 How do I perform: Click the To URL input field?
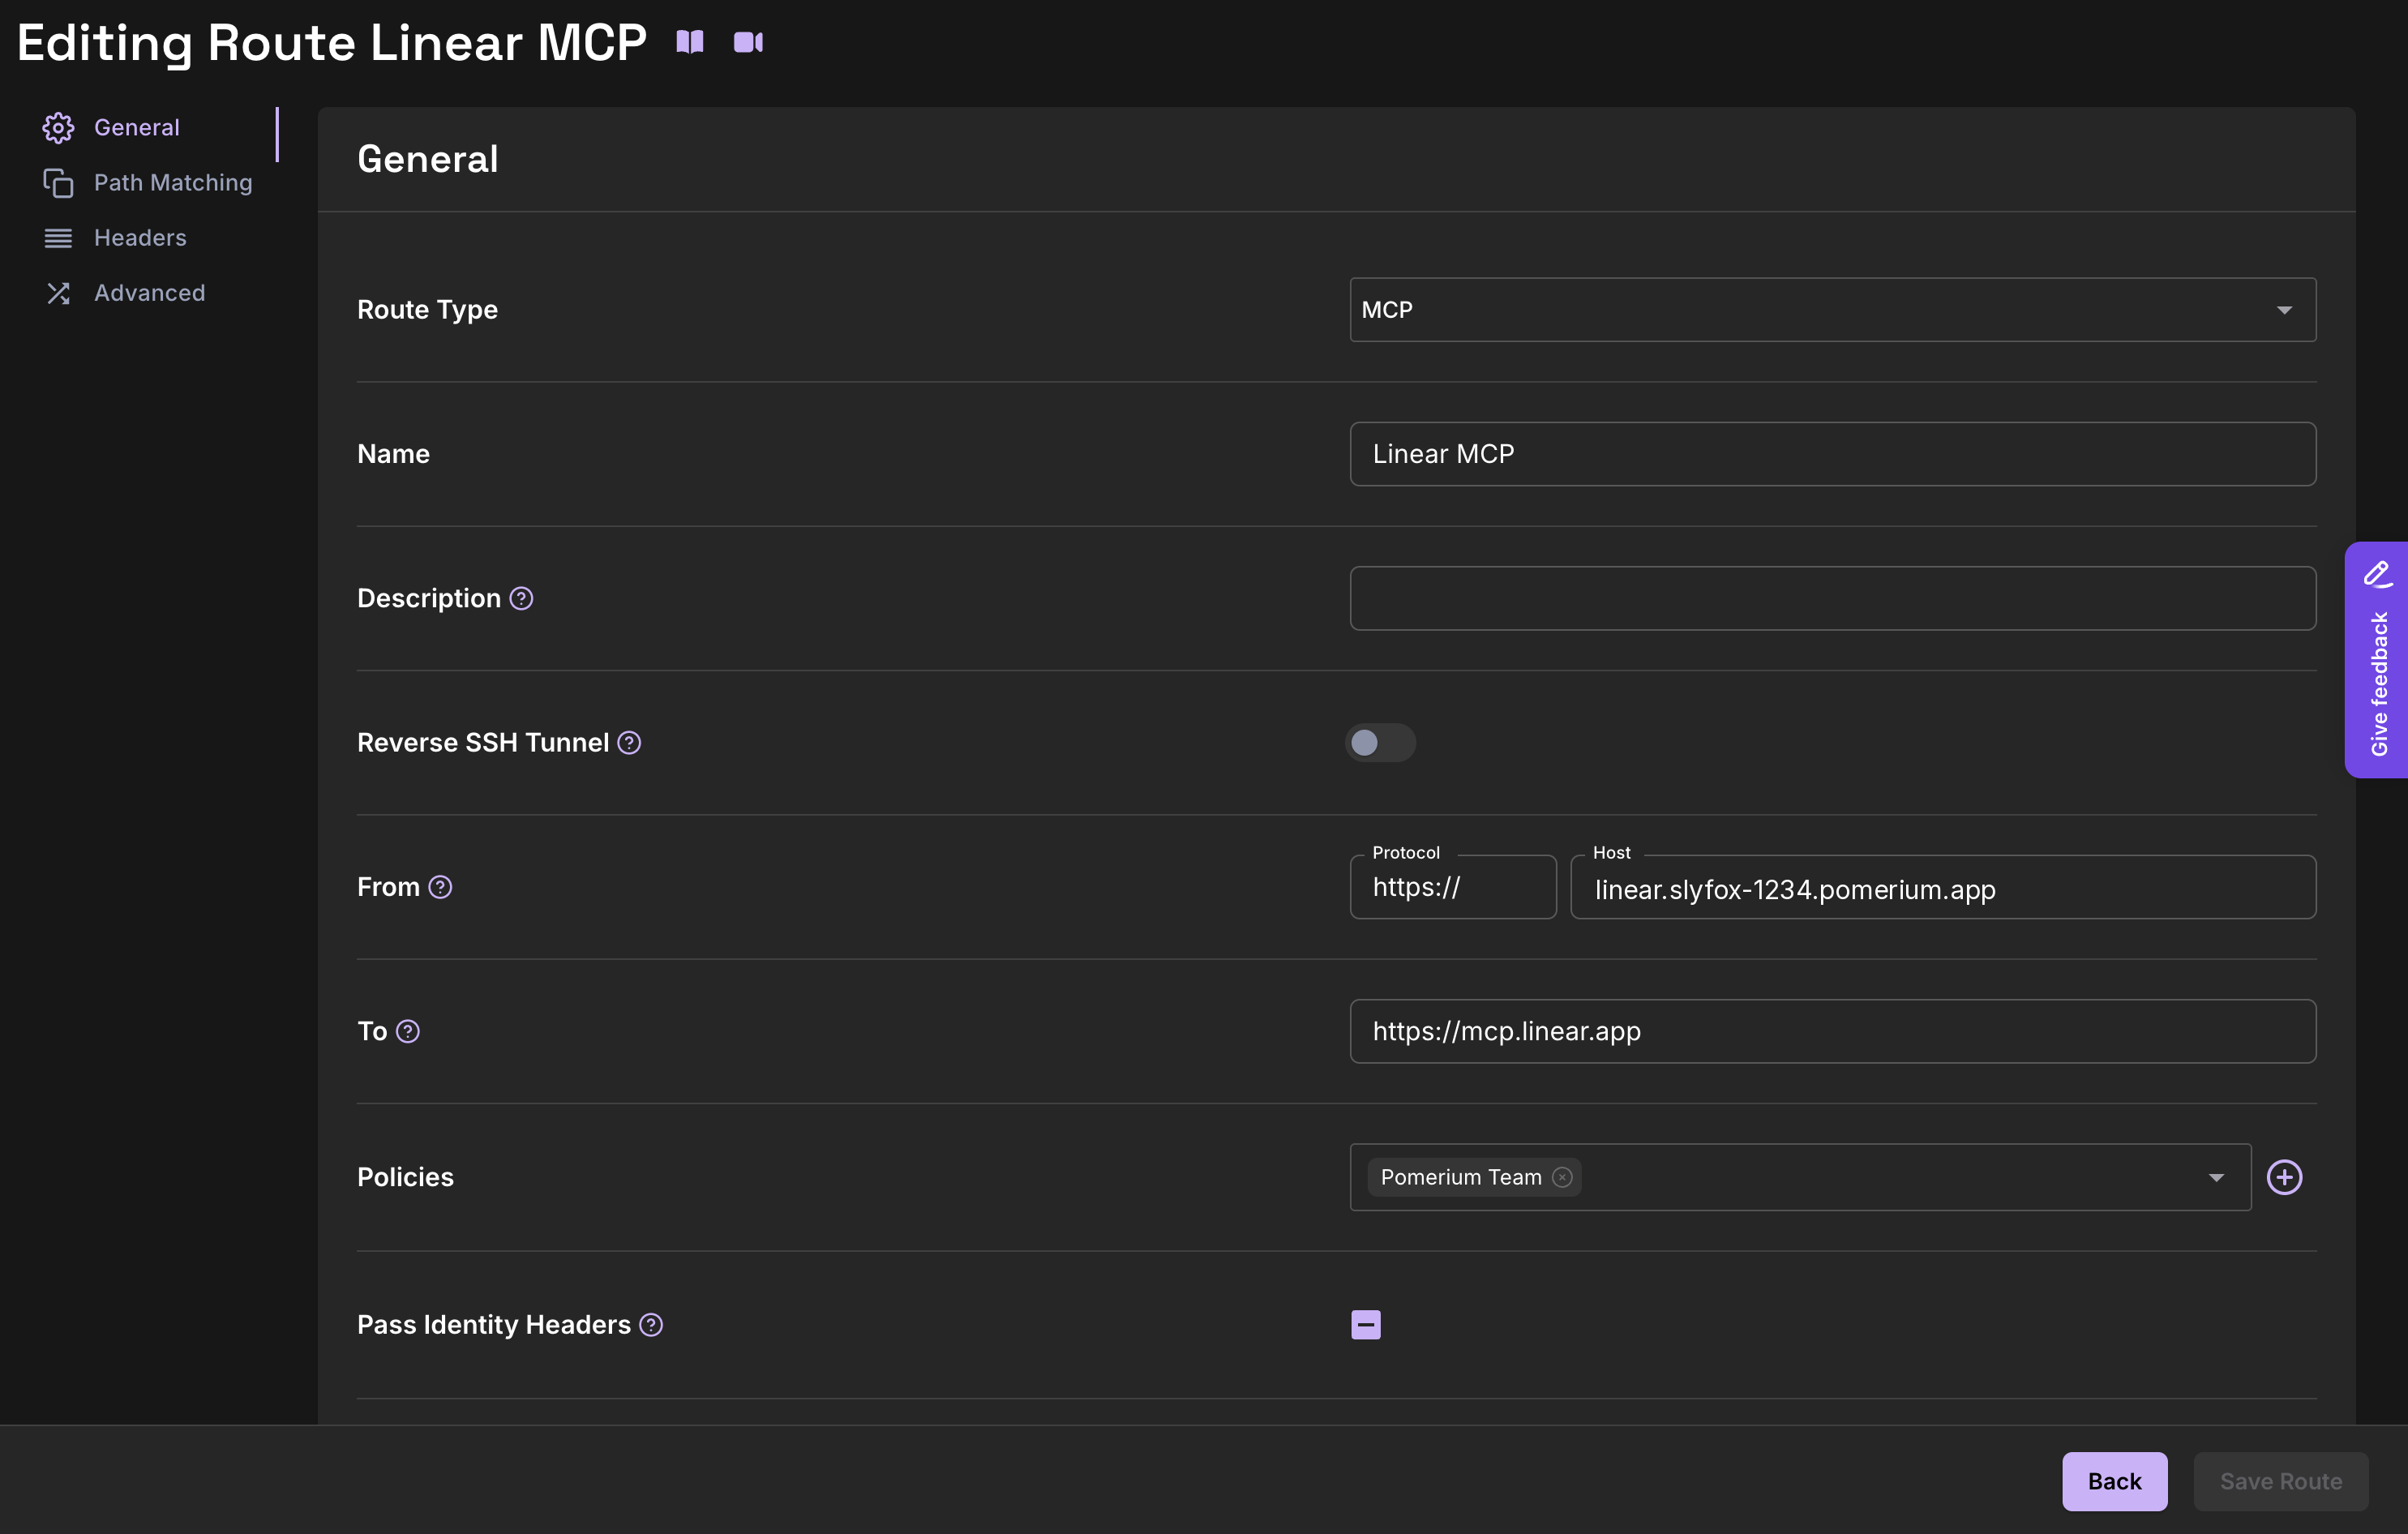1832,1031
